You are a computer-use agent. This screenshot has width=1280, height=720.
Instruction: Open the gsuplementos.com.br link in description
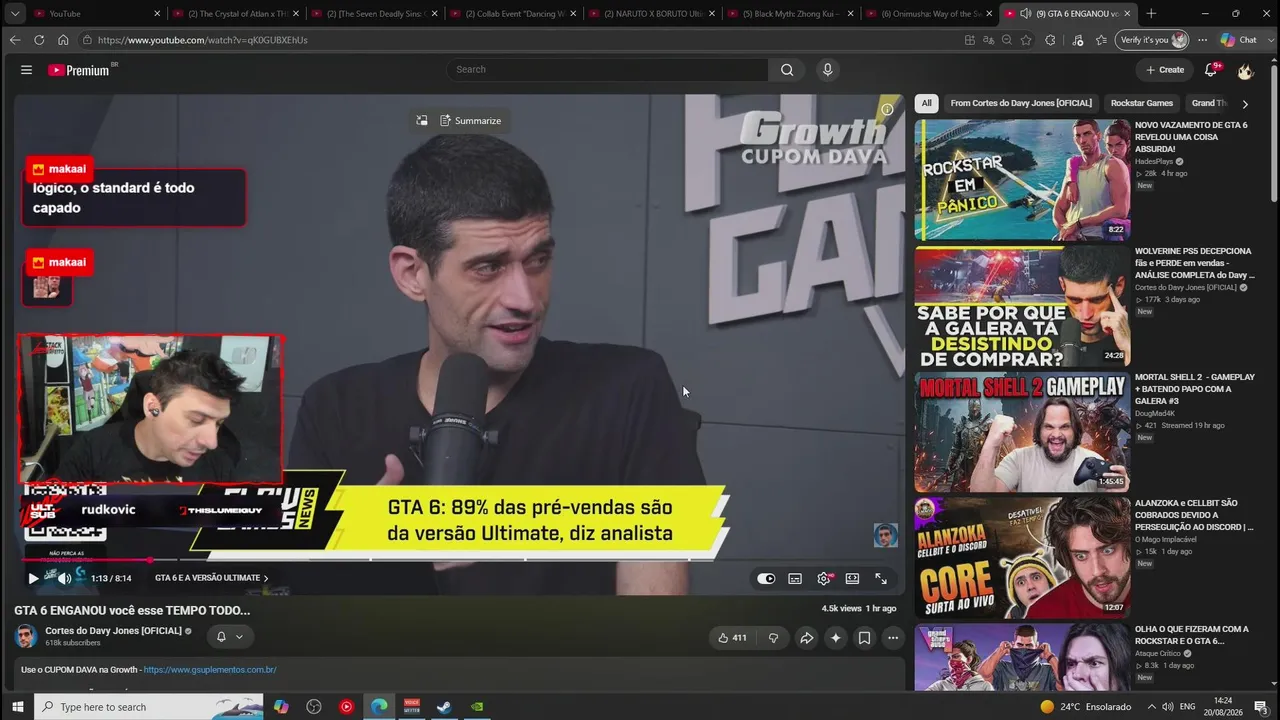click(210, 669)
